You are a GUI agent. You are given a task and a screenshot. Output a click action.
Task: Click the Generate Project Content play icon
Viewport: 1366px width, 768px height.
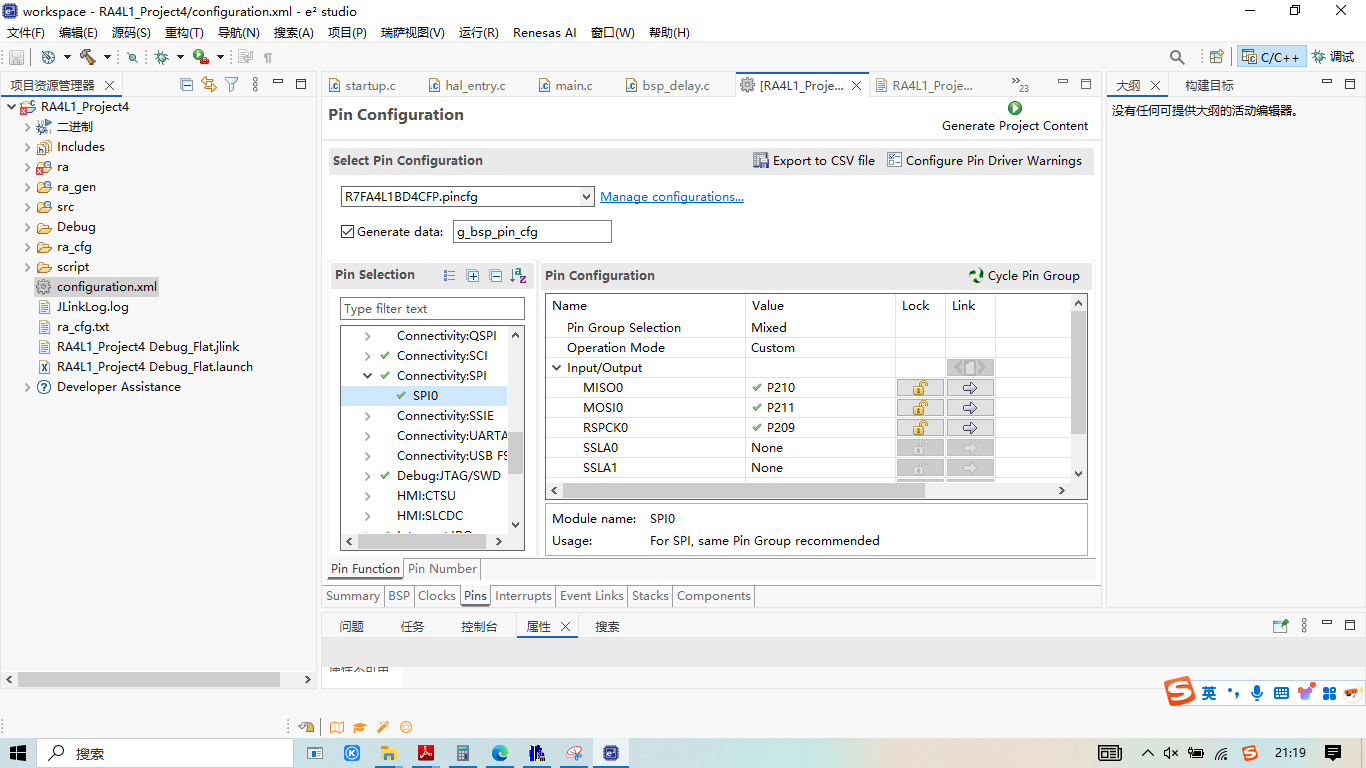pos(1015,108)
